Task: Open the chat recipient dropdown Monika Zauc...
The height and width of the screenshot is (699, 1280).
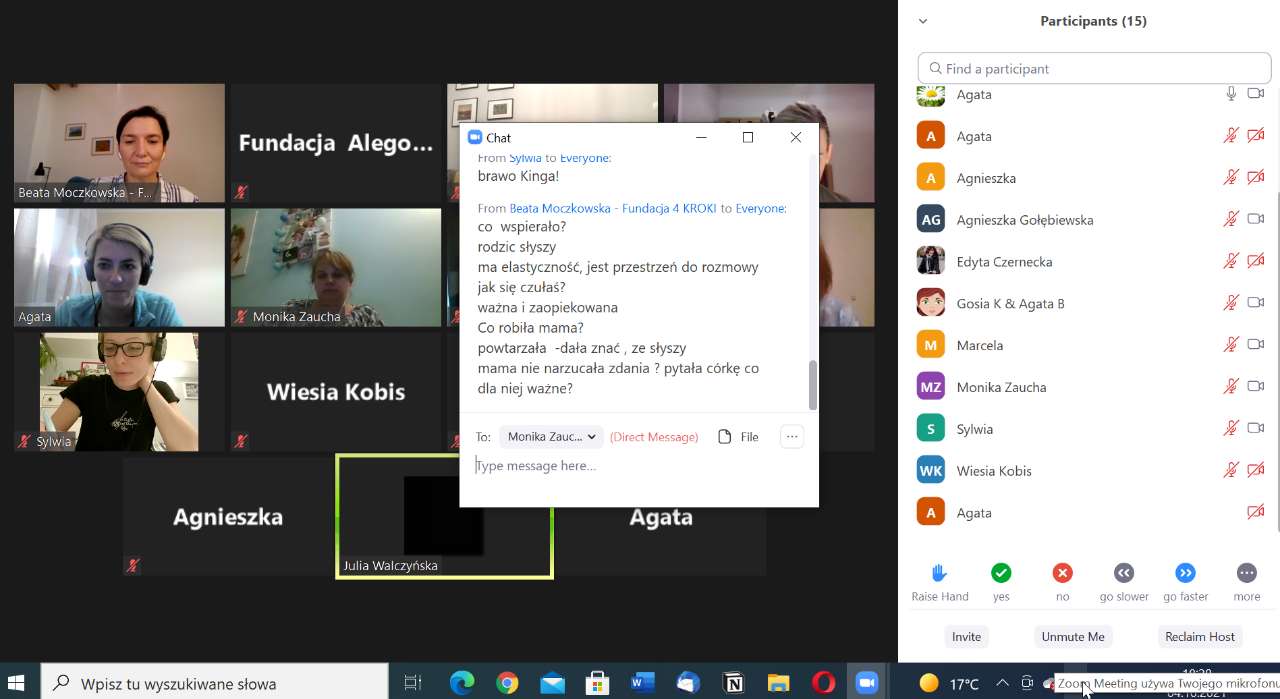Action: 551,437
